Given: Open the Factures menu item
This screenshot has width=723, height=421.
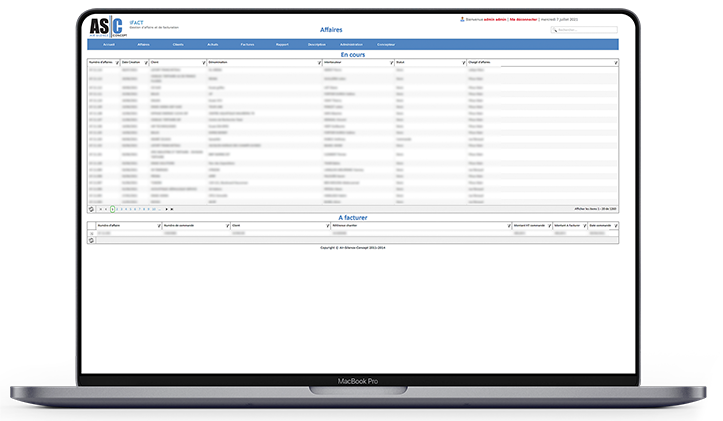Looking at the screenshot, I should click(x=247, y=45).
